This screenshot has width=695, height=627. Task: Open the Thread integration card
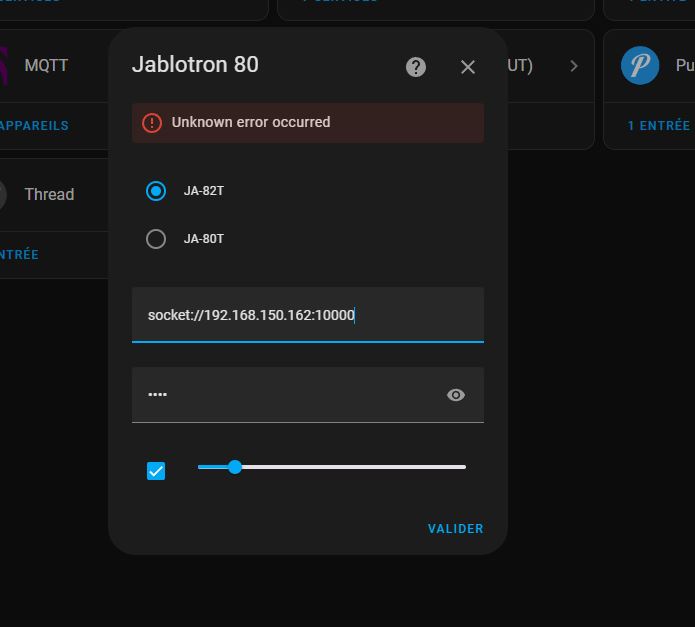[53, 195]
